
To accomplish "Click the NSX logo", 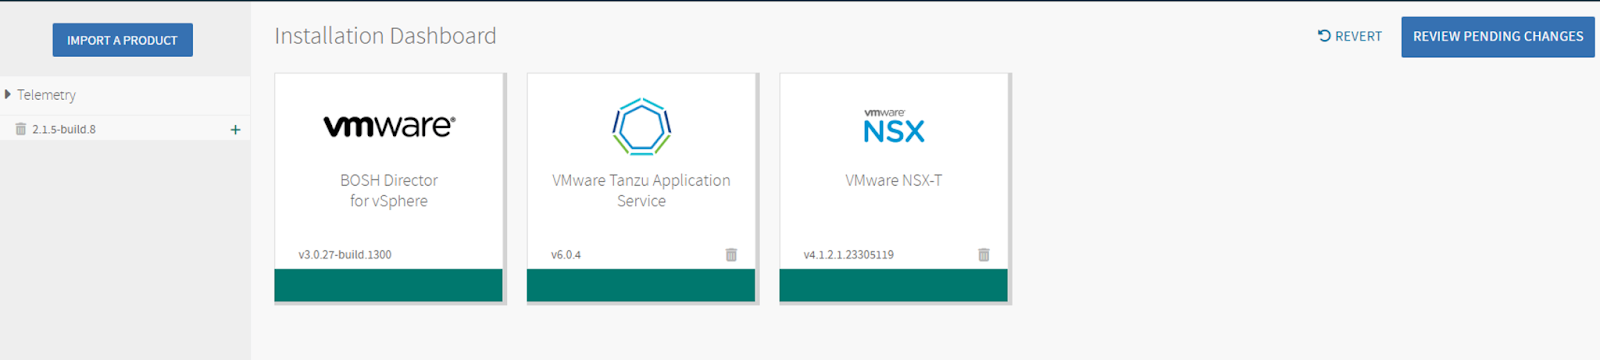I will pos(894,126).
